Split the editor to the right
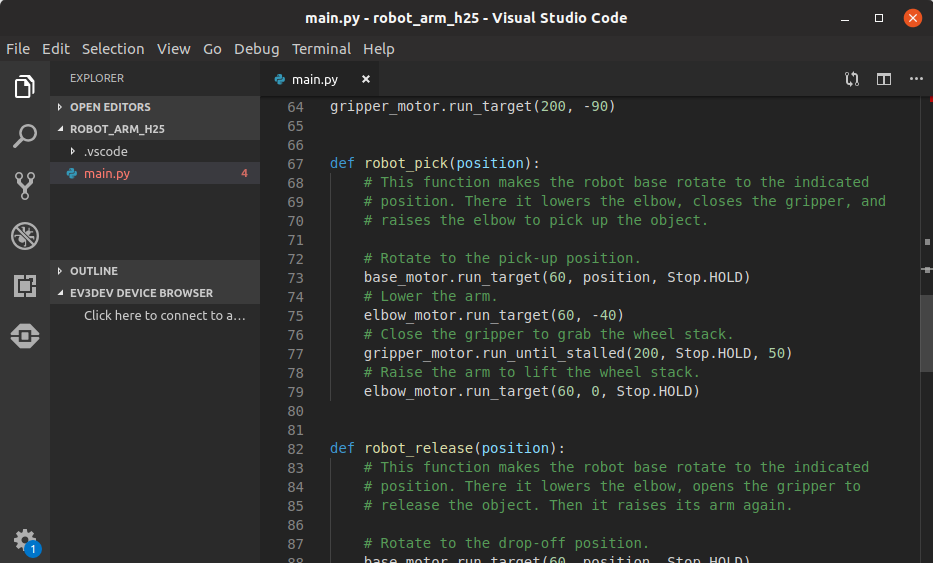Screen dimensions: 933x563 (884, 79)
